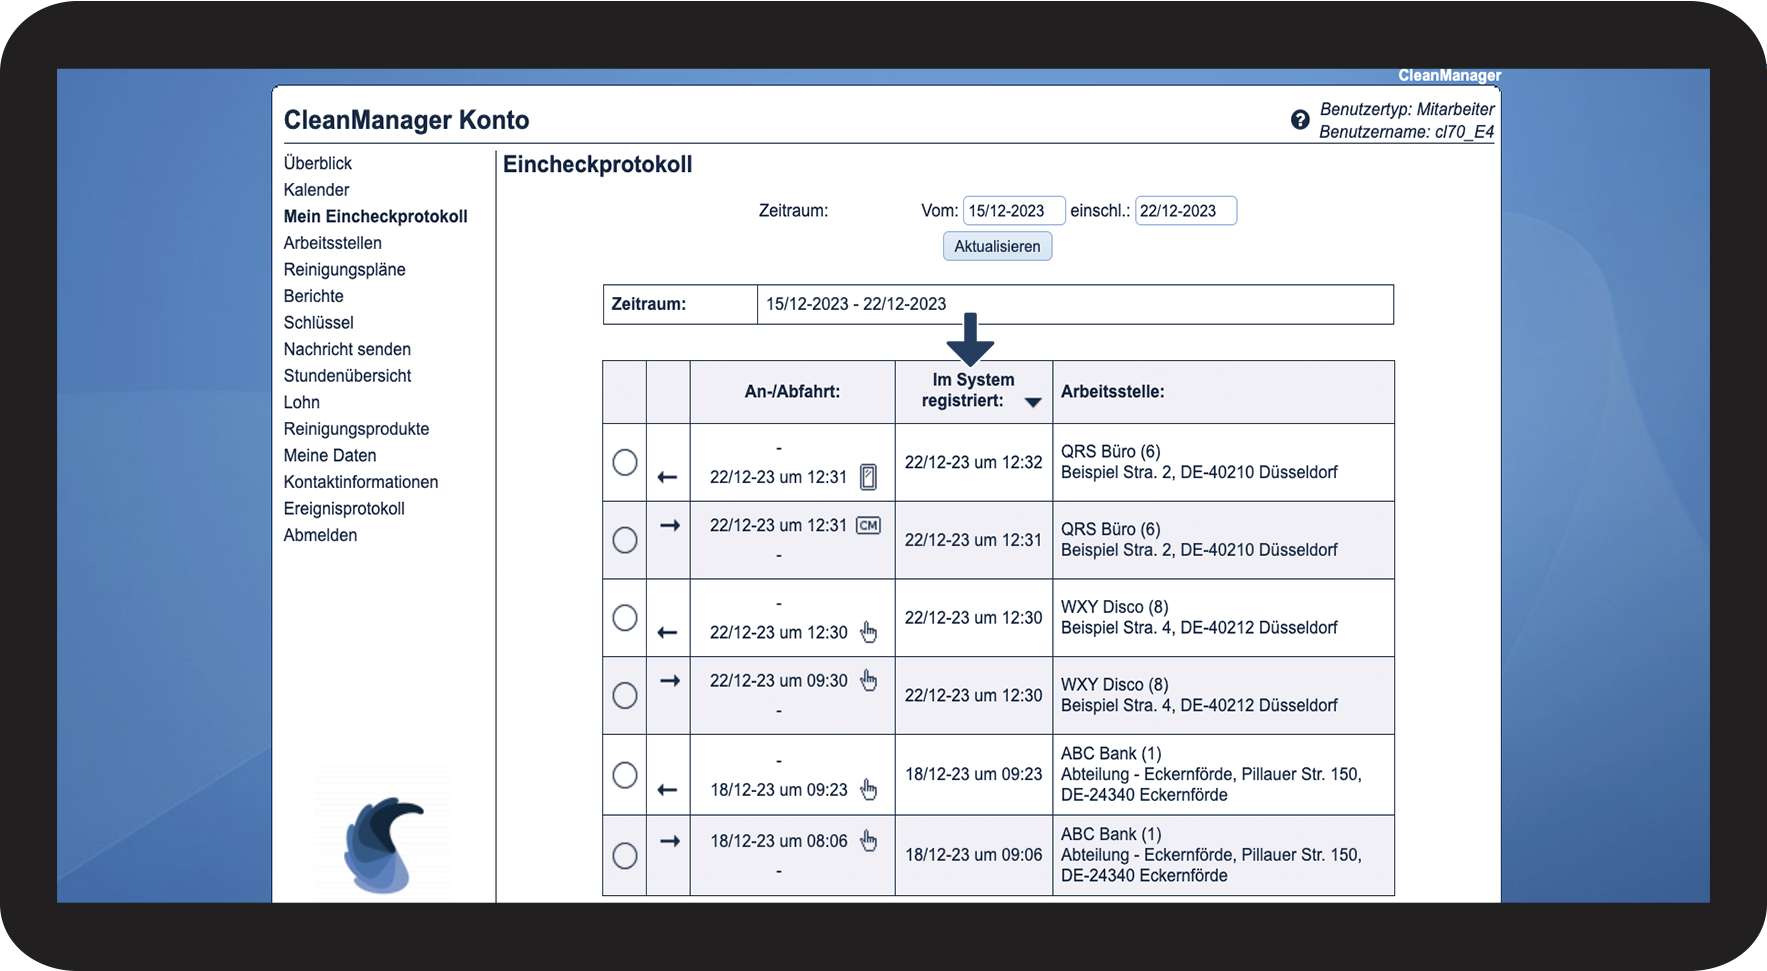Viewport: 1767px width, 971px height.
Task: Open Mein Eincheckprotokoll in the sidebar
Action: point(376,216)
